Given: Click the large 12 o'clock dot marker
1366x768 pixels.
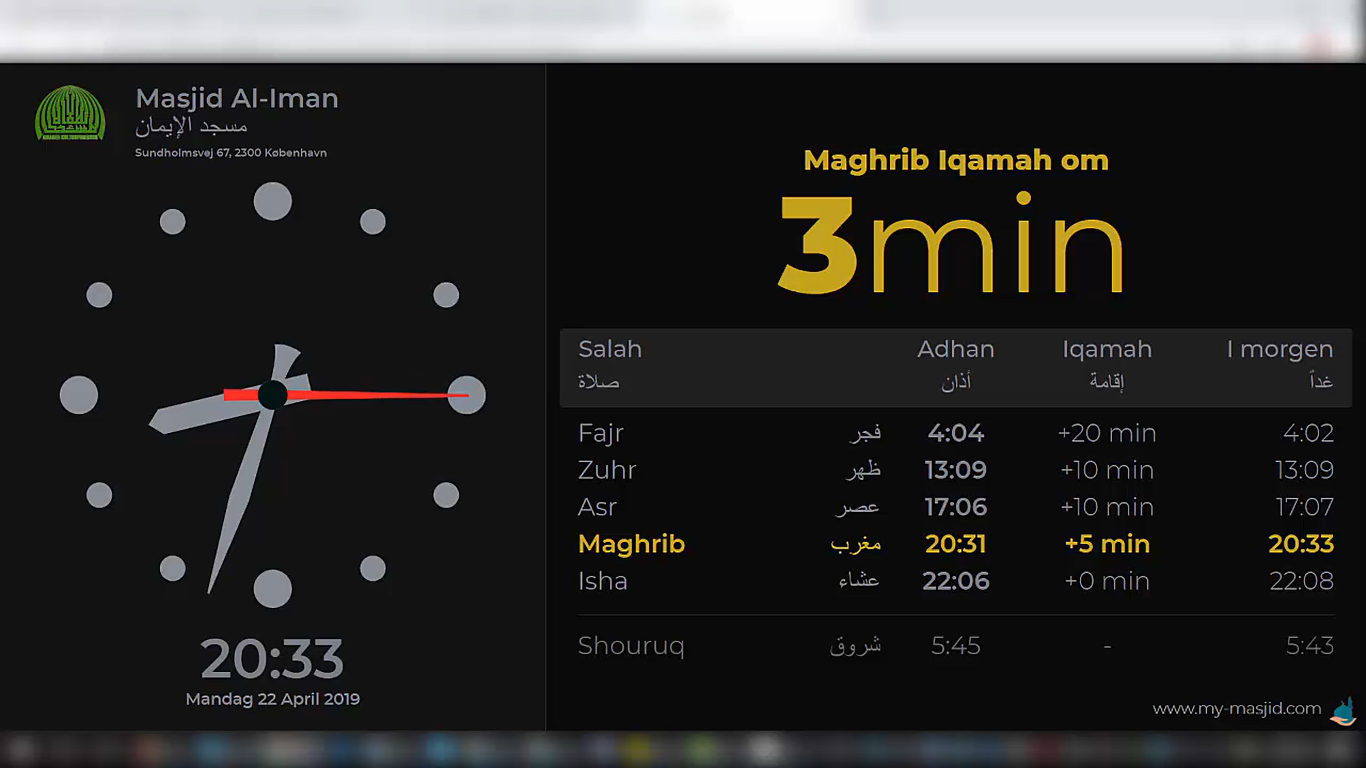Looking at the screenshot, I should pos(272,201).
